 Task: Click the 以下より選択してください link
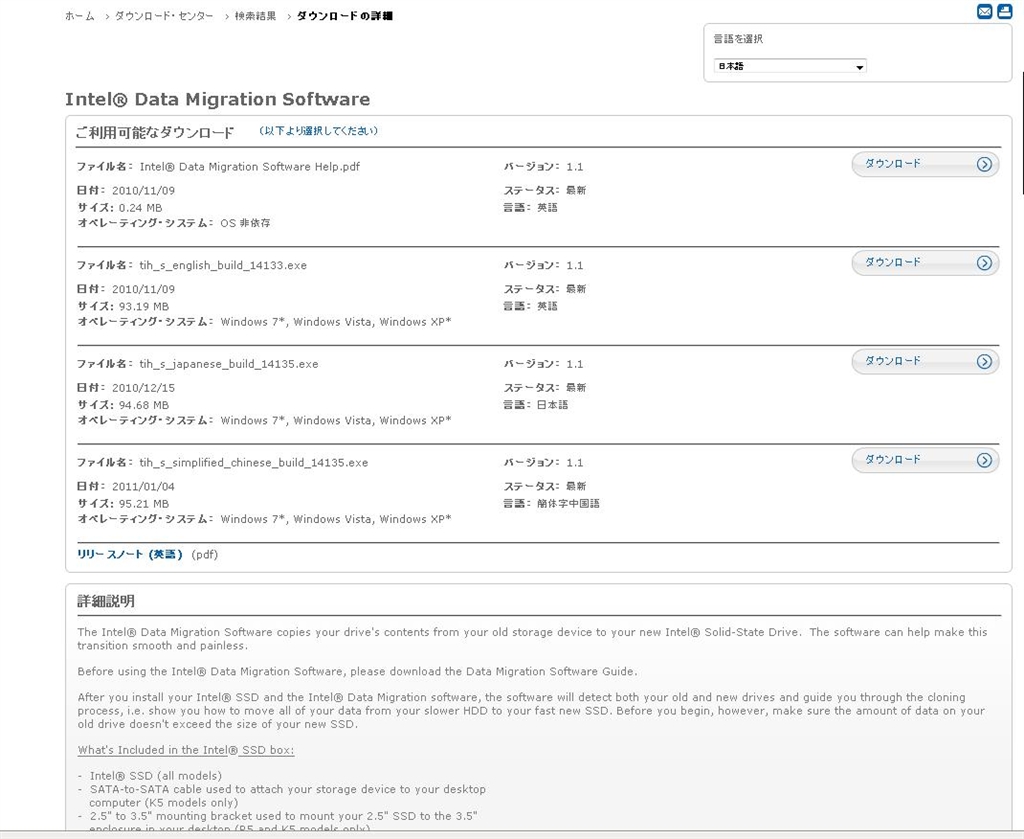(318, 131)
